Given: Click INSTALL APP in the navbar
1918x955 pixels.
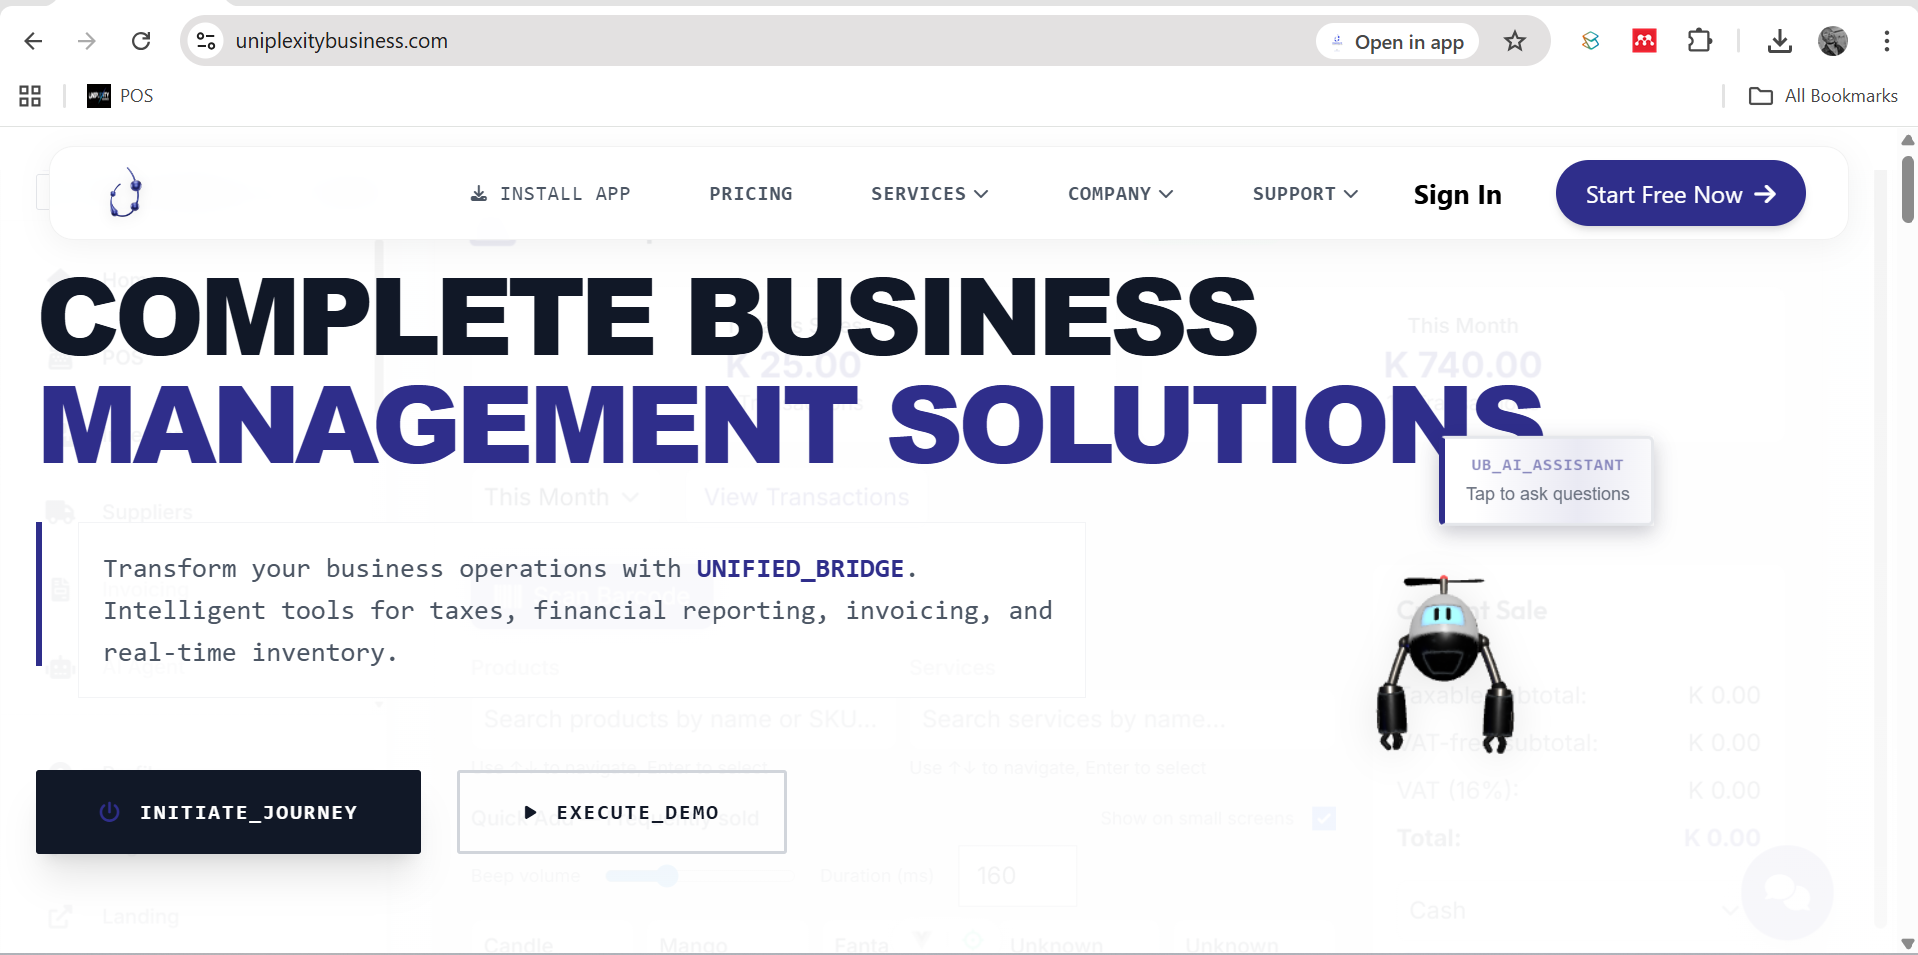Looking at the screenshot, I should [550, 194].
